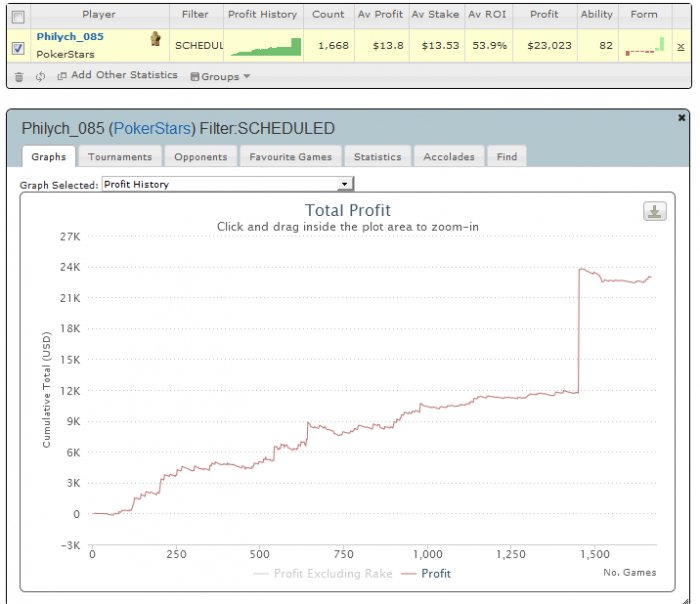Open the Graph Selected dropdown
Screen dimensions: 700x604
[228, 184]
